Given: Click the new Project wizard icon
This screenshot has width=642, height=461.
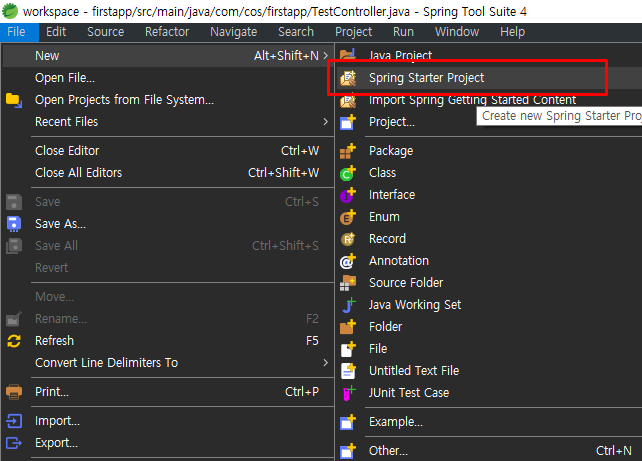Looking at the screenshot, I should 348,122.
